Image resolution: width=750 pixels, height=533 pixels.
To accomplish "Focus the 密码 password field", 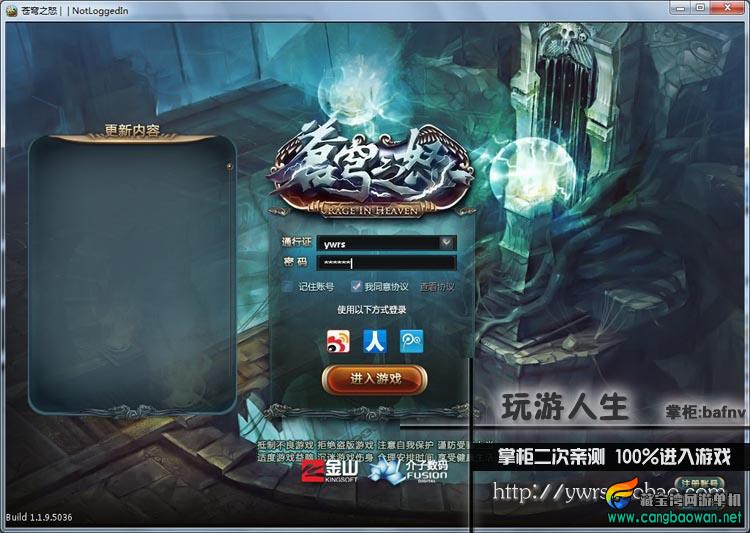I will 386,263.
